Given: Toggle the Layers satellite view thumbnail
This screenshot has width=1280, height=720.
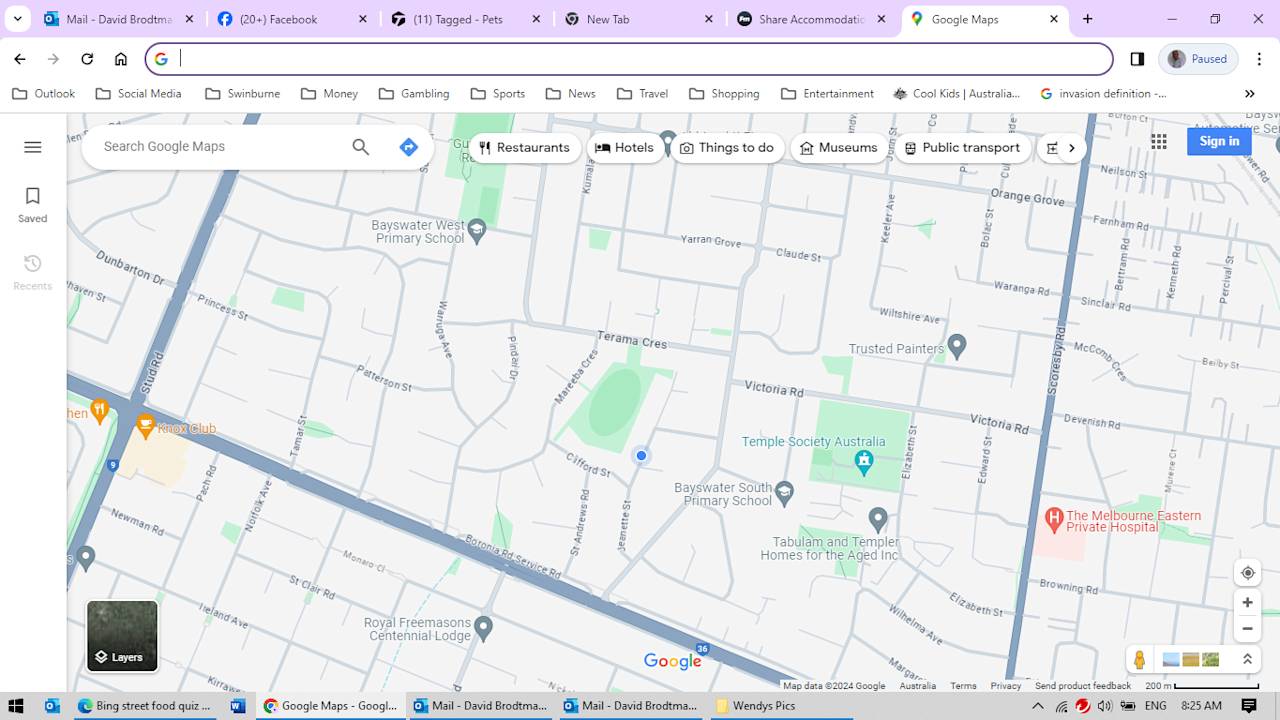Looking at the screenshot, I should click(x=122, y=636).
